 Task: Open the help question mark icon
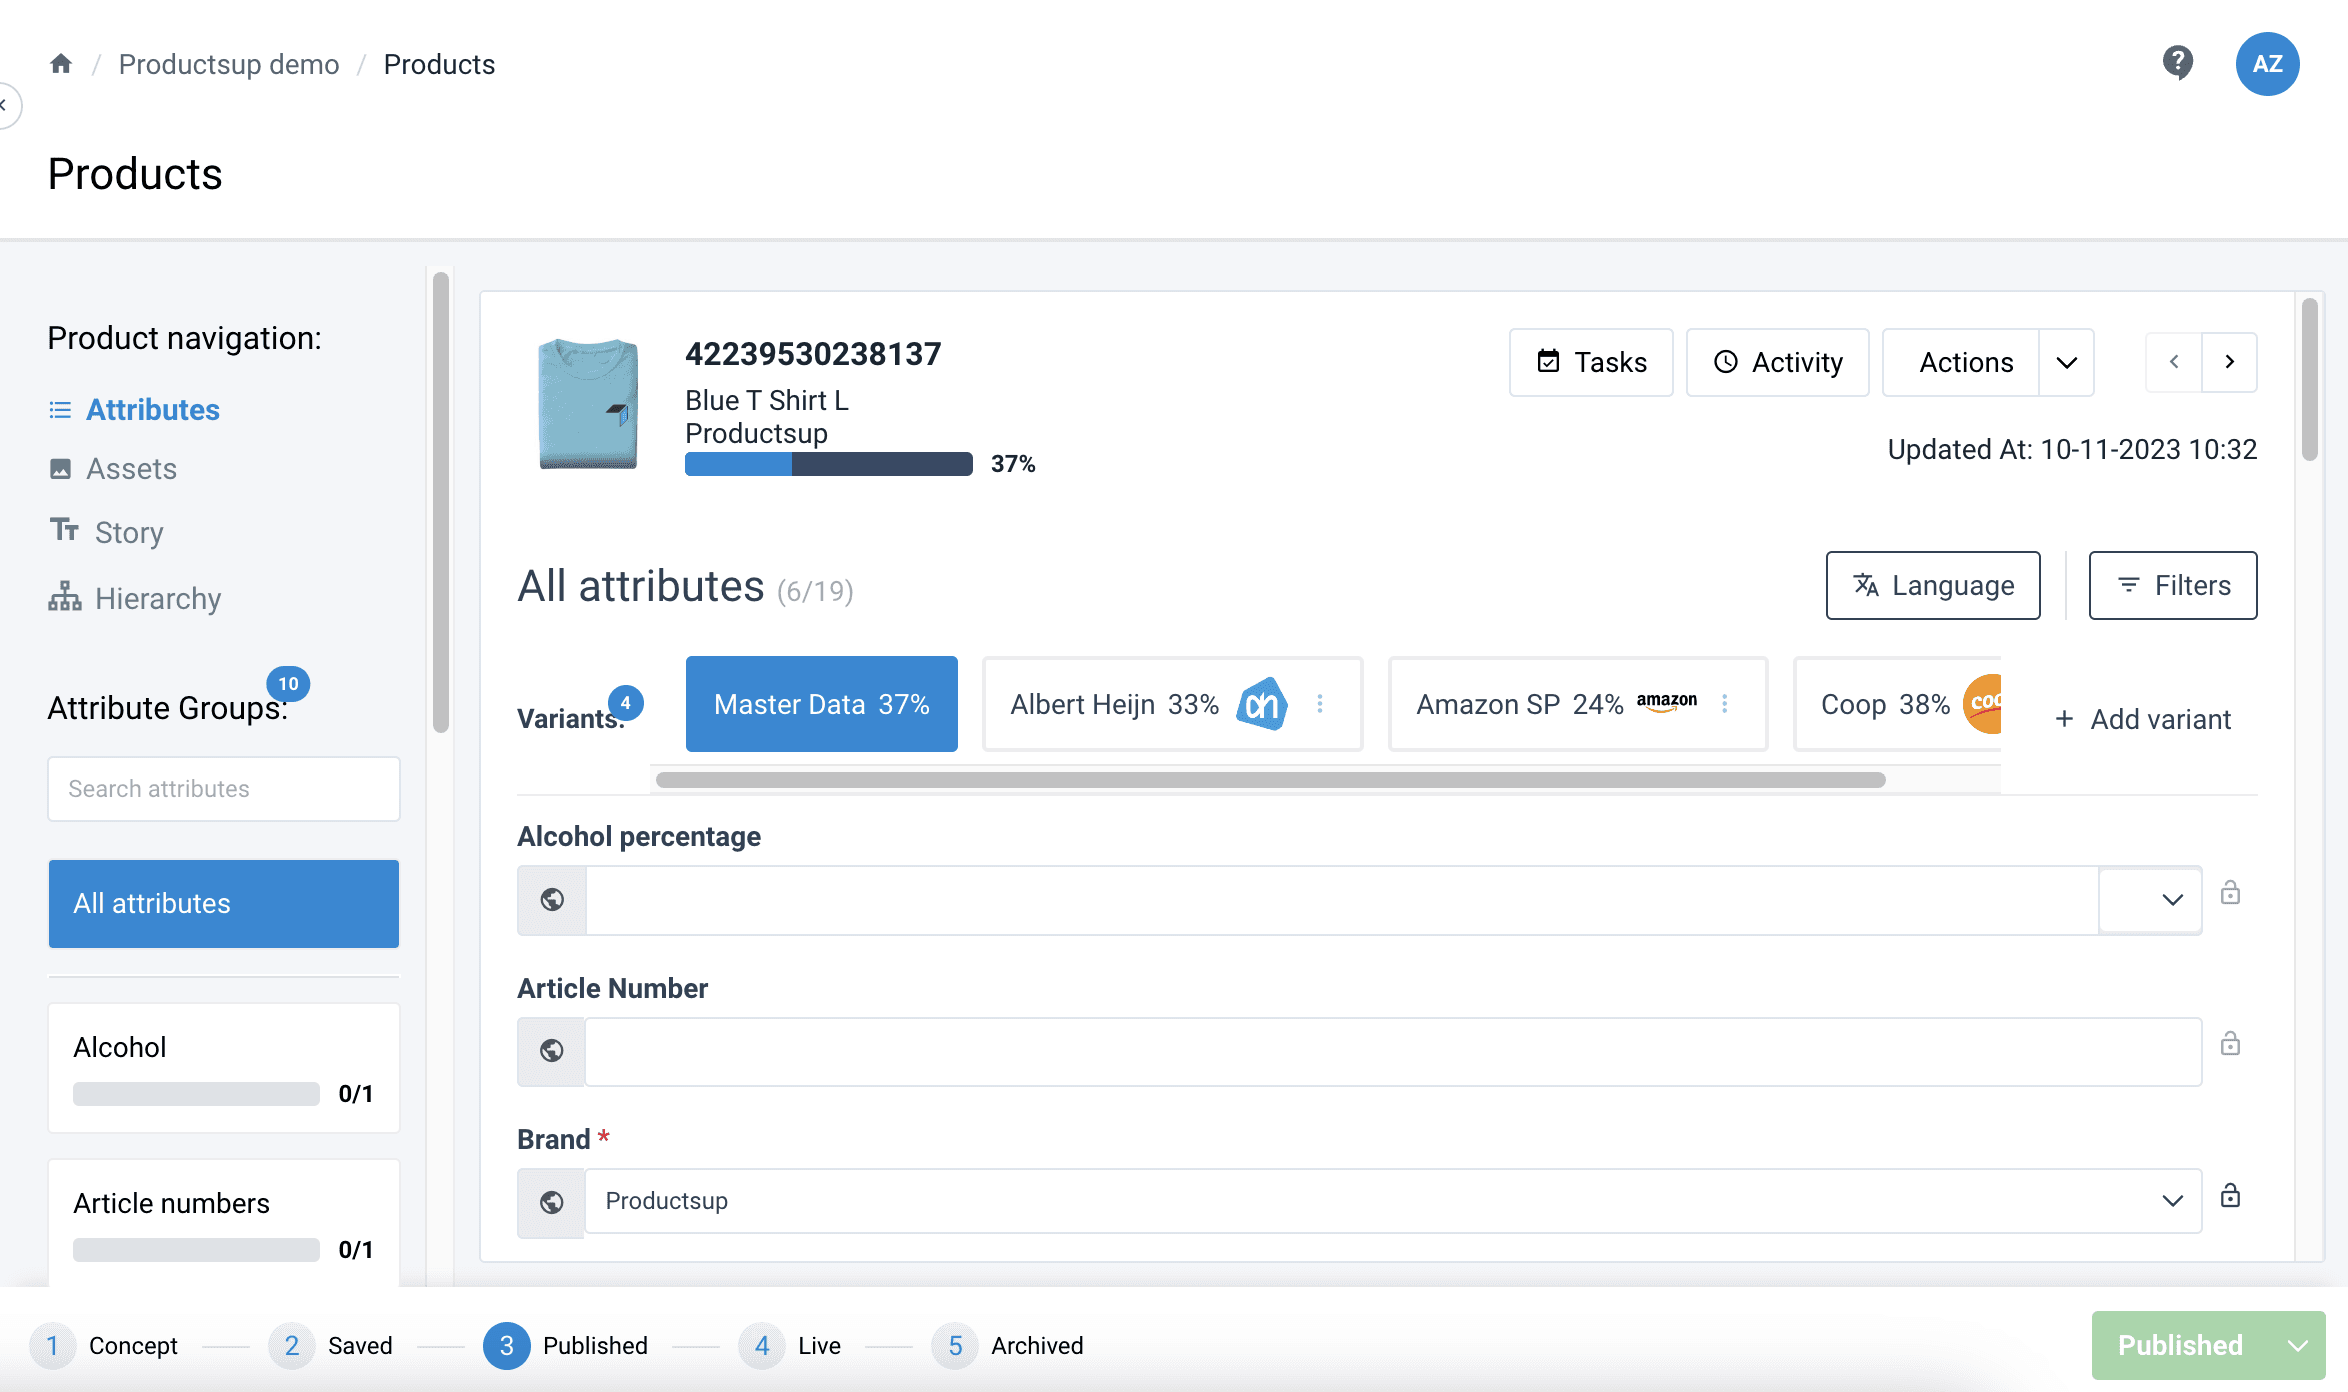[2177, 63]
